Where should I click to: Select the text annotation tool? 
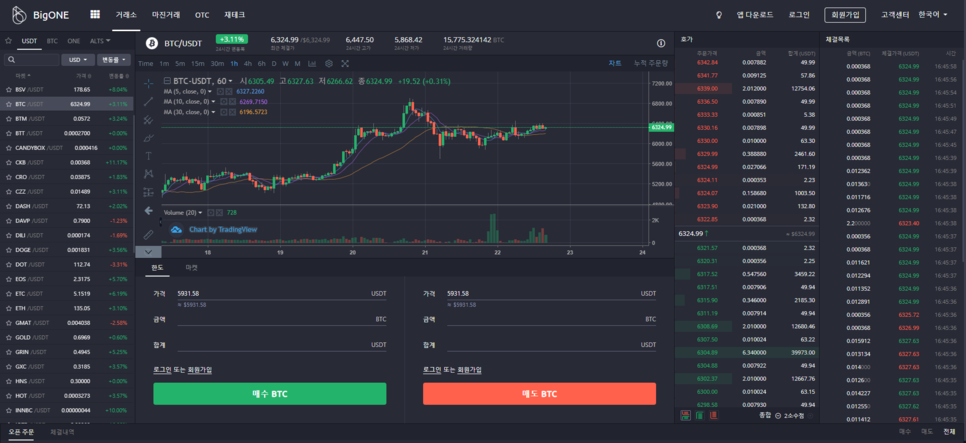[148, 156]
